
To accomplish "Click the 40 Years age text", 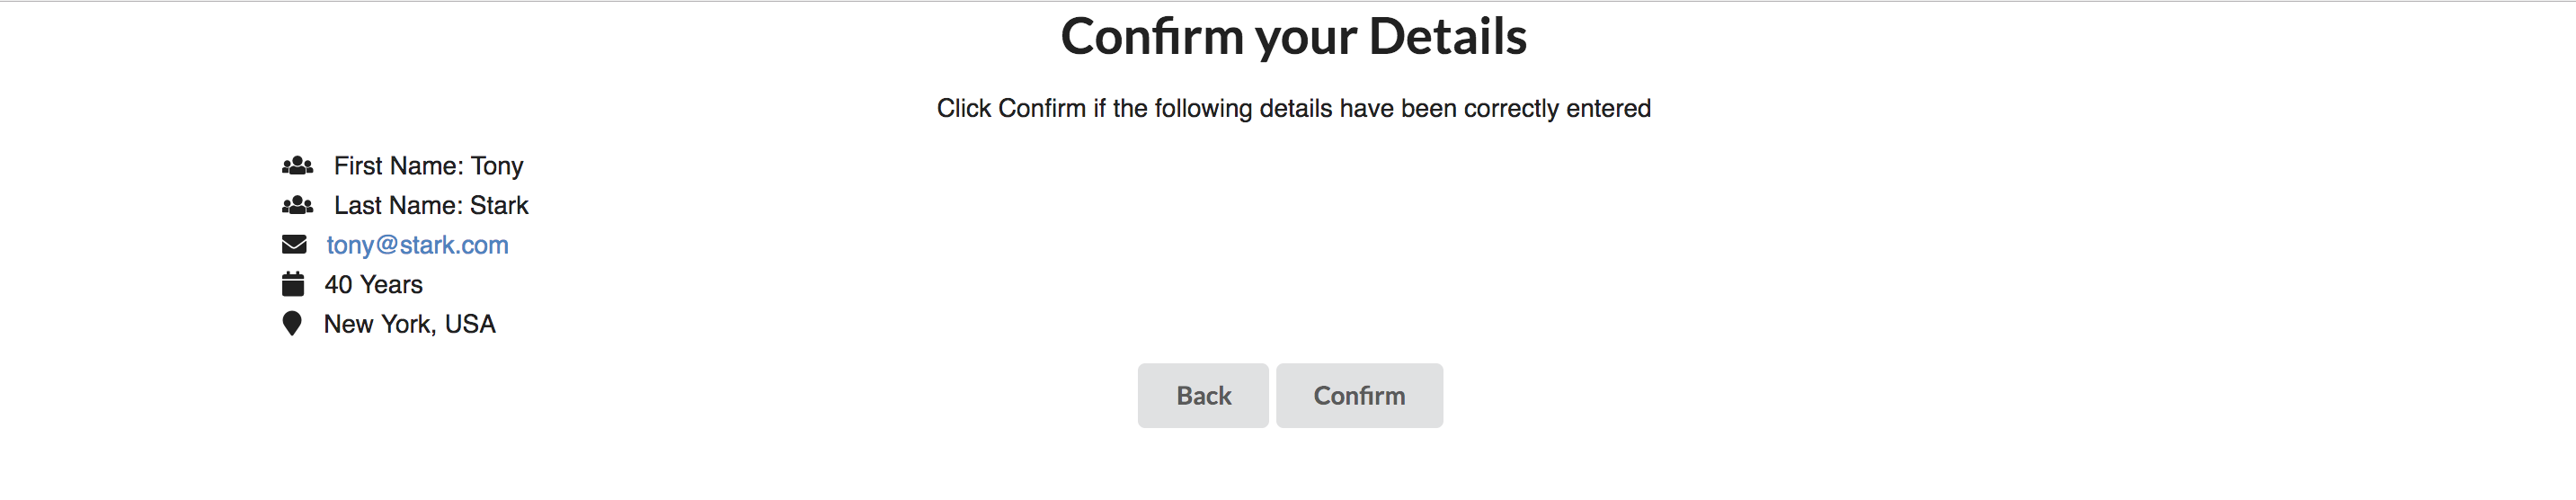I will coord(373,285).
